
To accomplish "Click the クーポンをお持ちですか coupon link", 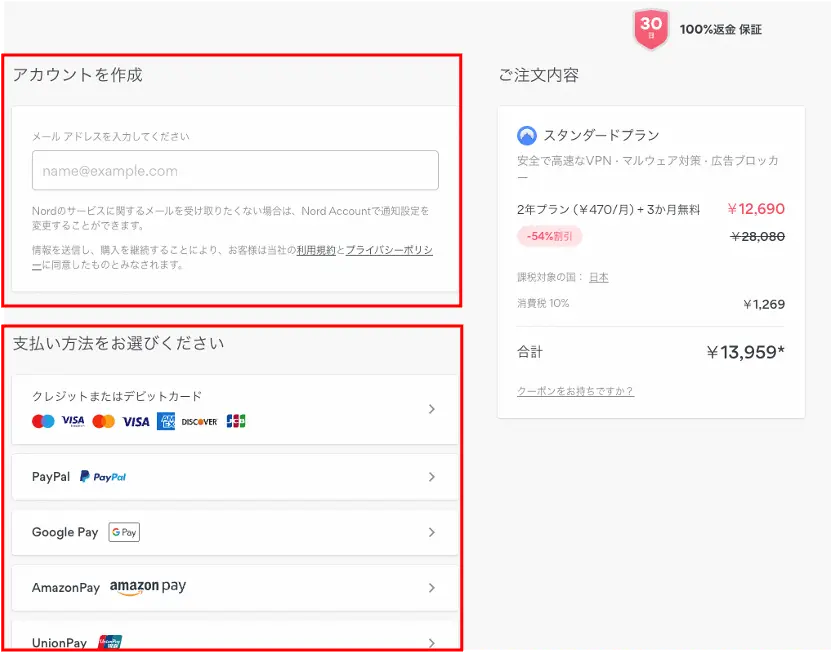I will [x=576, y=391].
